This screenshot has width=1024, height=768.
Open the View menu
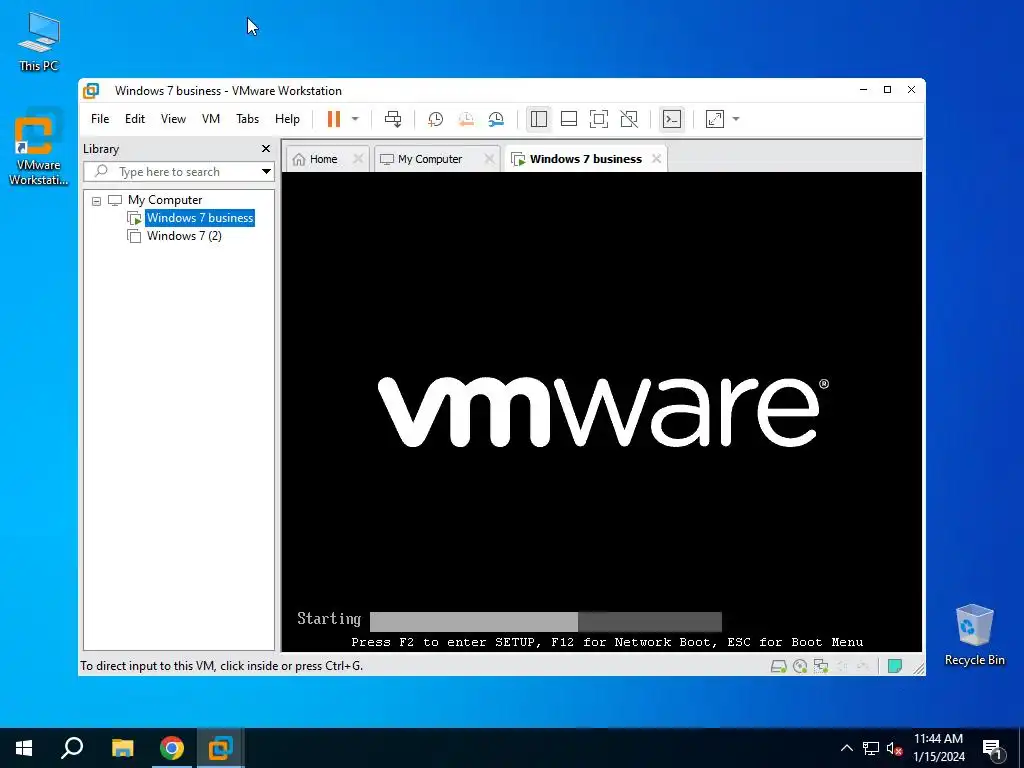point(174,119)
